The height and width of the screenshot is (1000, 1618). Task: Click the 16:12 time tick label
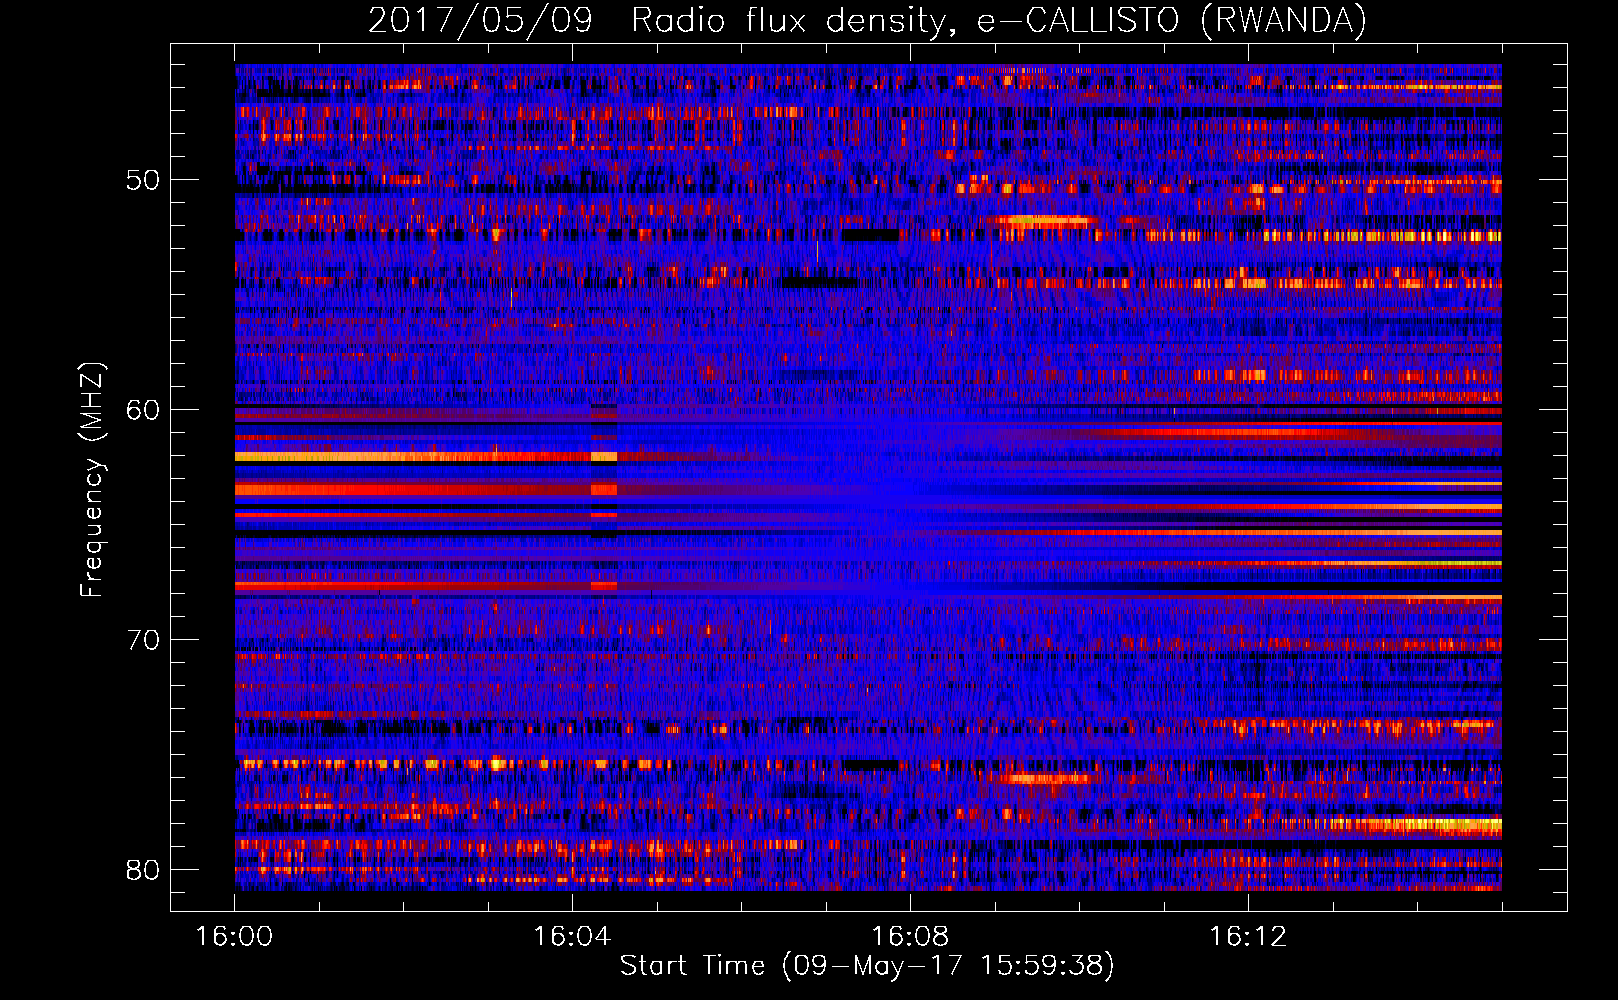(1248, 936)
